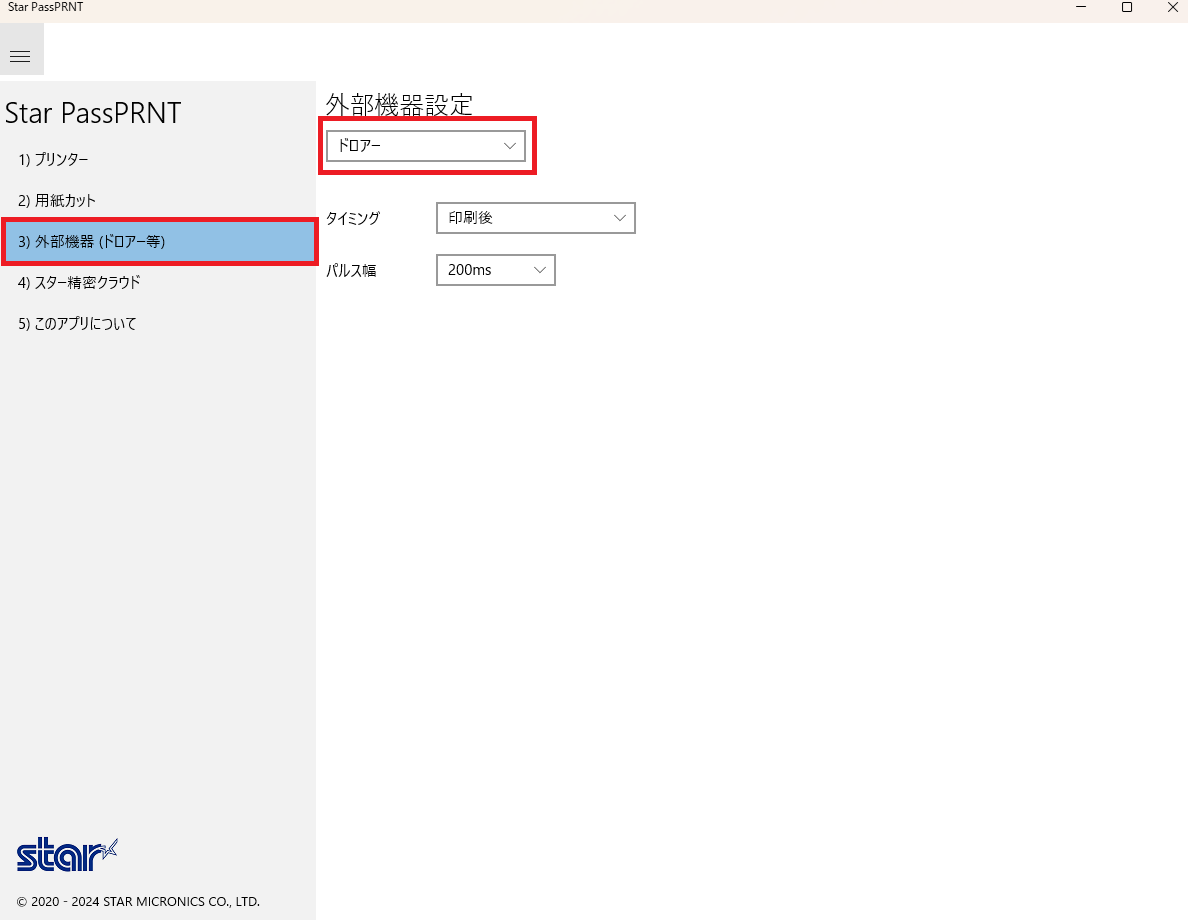Close the Star PassPRNT window

1172,8
